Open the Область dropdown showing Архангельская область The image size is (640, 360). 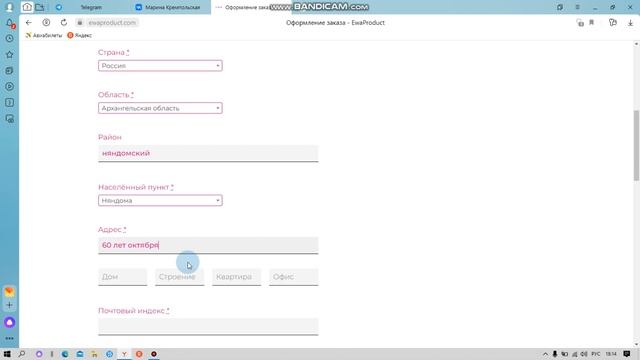click(160, 108)
